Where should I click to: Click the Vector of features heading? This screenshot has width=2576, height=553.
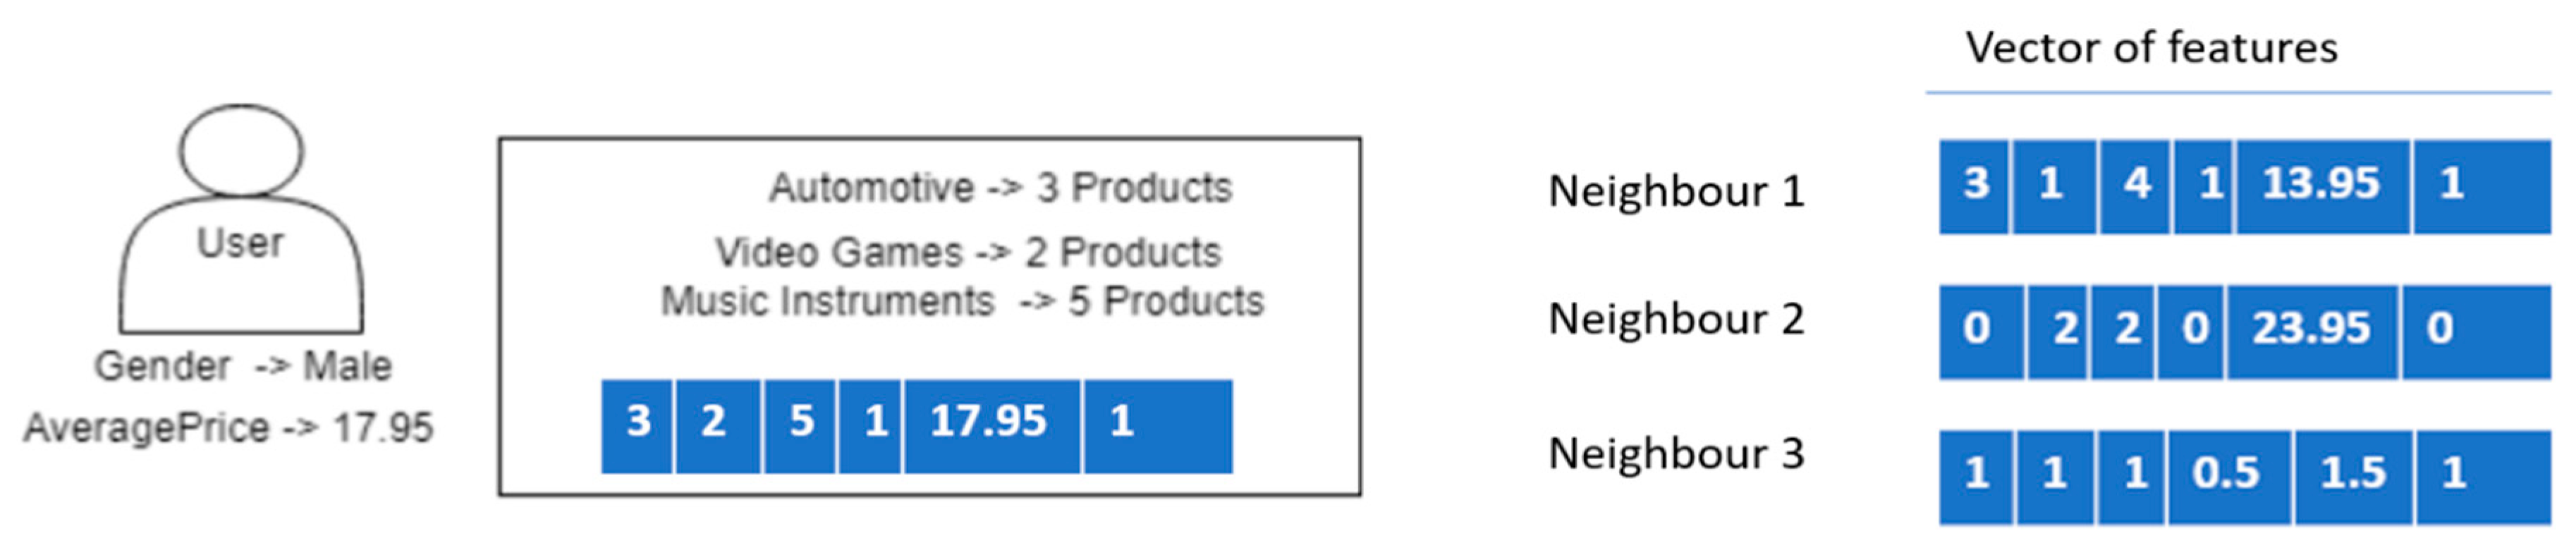(x=2150, y=48)
